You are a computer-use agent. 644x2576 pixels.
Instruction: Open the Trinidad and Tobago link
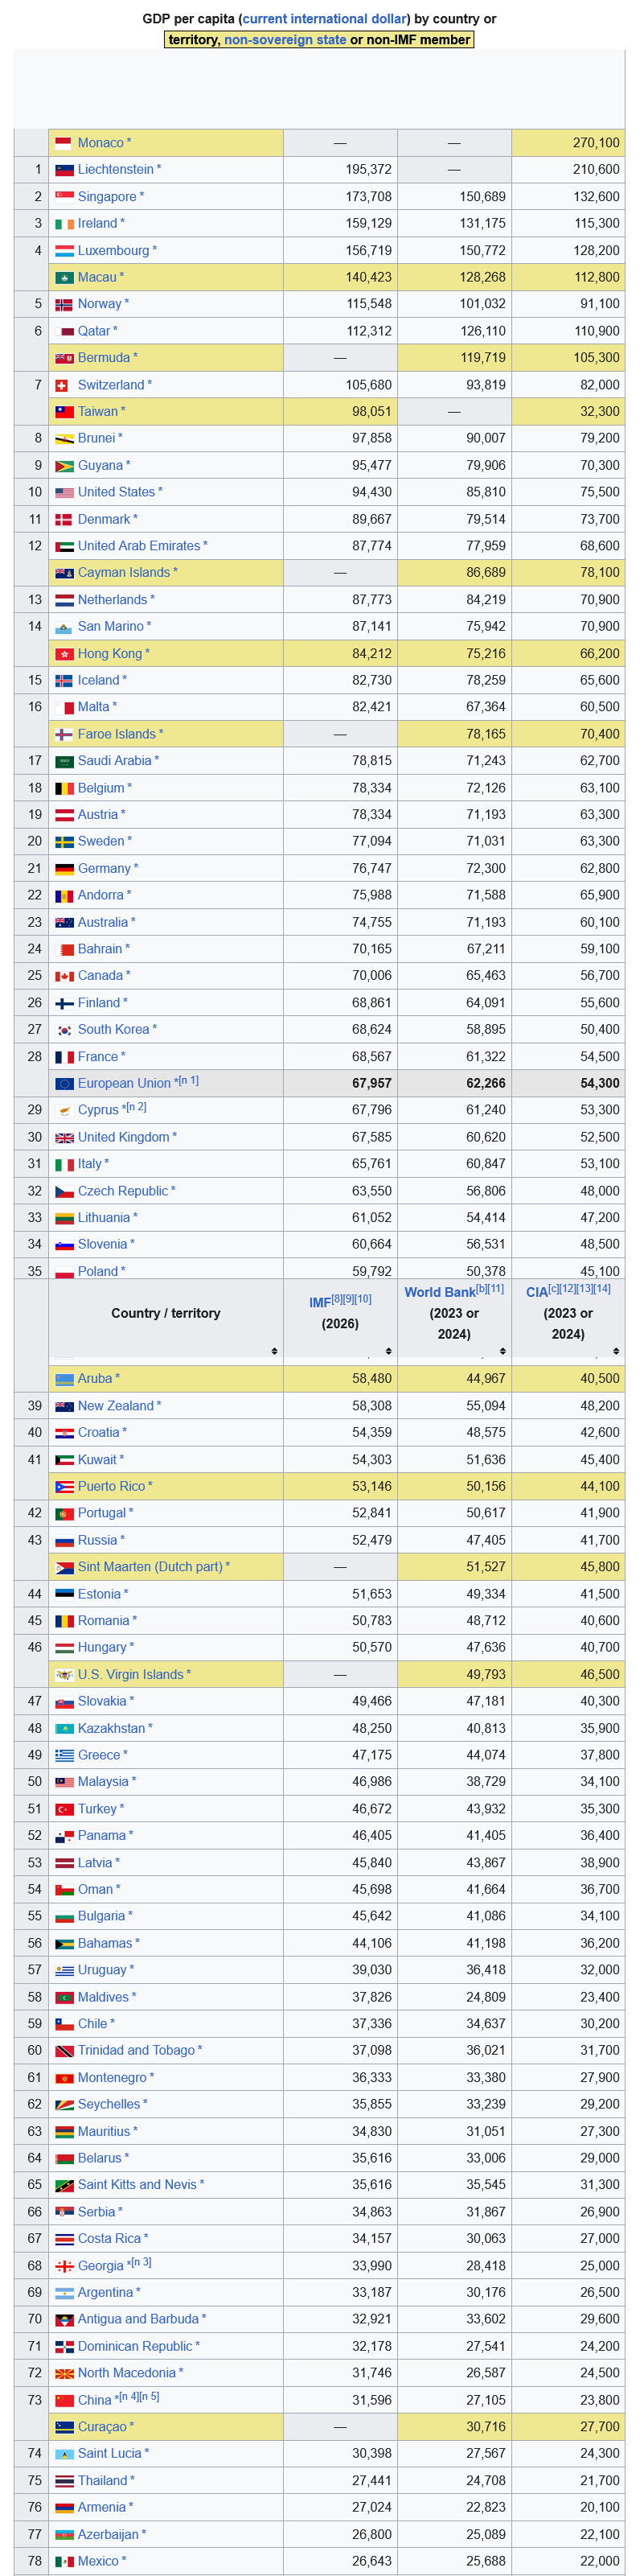(x=136, y=2051)
